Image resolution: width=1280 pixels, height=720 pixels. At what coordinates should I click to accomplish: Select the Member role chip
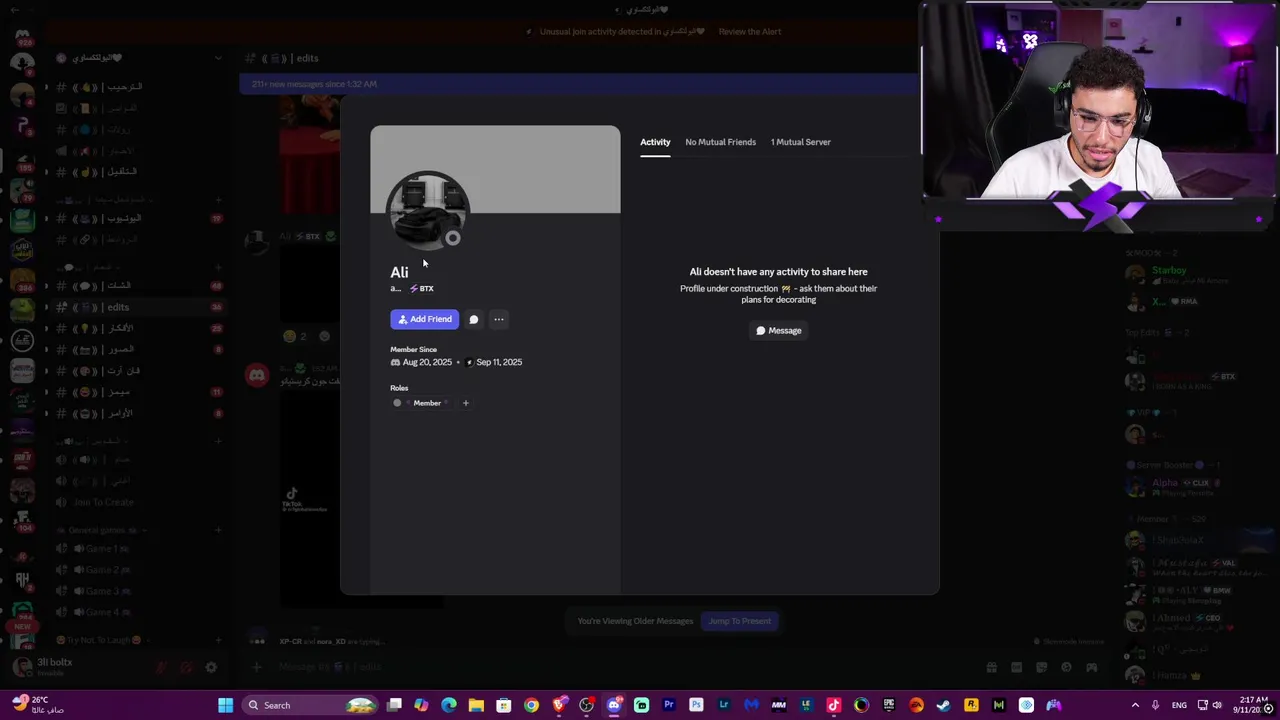(421, 403)
